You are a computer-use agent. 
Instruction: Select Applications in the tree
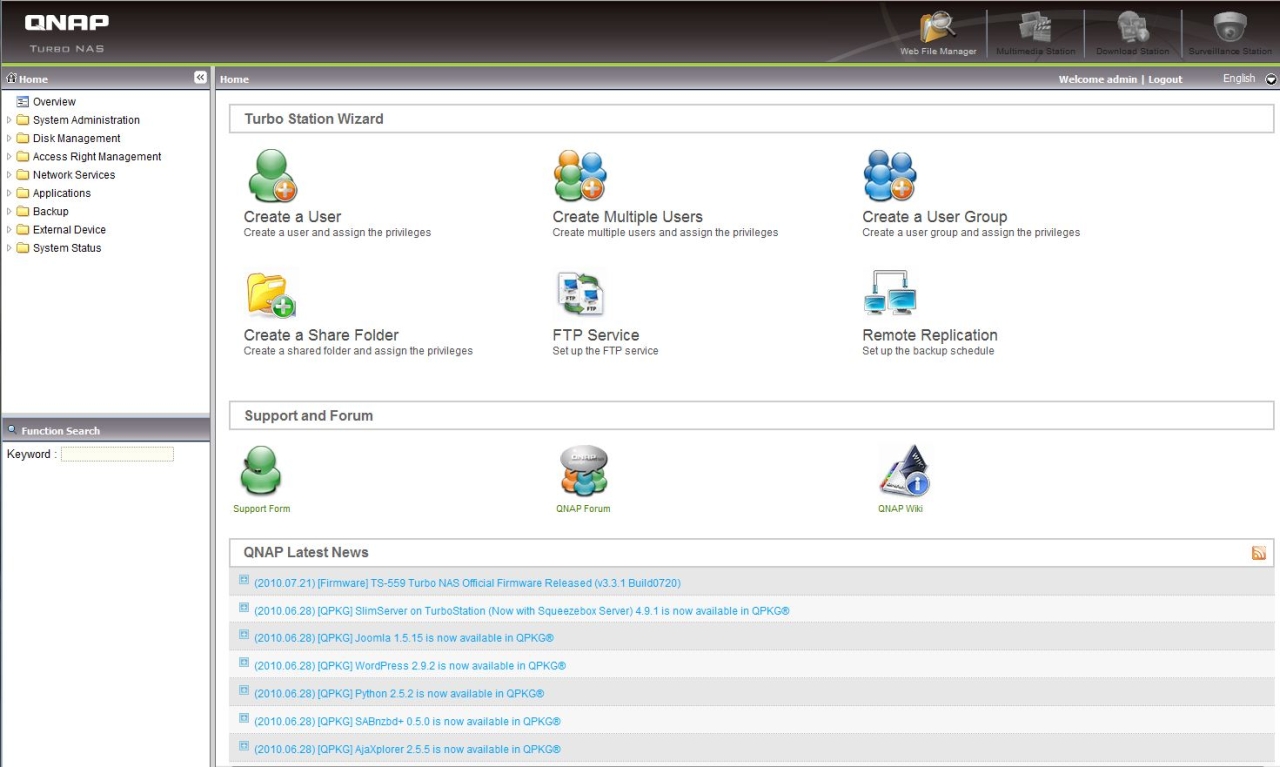click(62, 193)
